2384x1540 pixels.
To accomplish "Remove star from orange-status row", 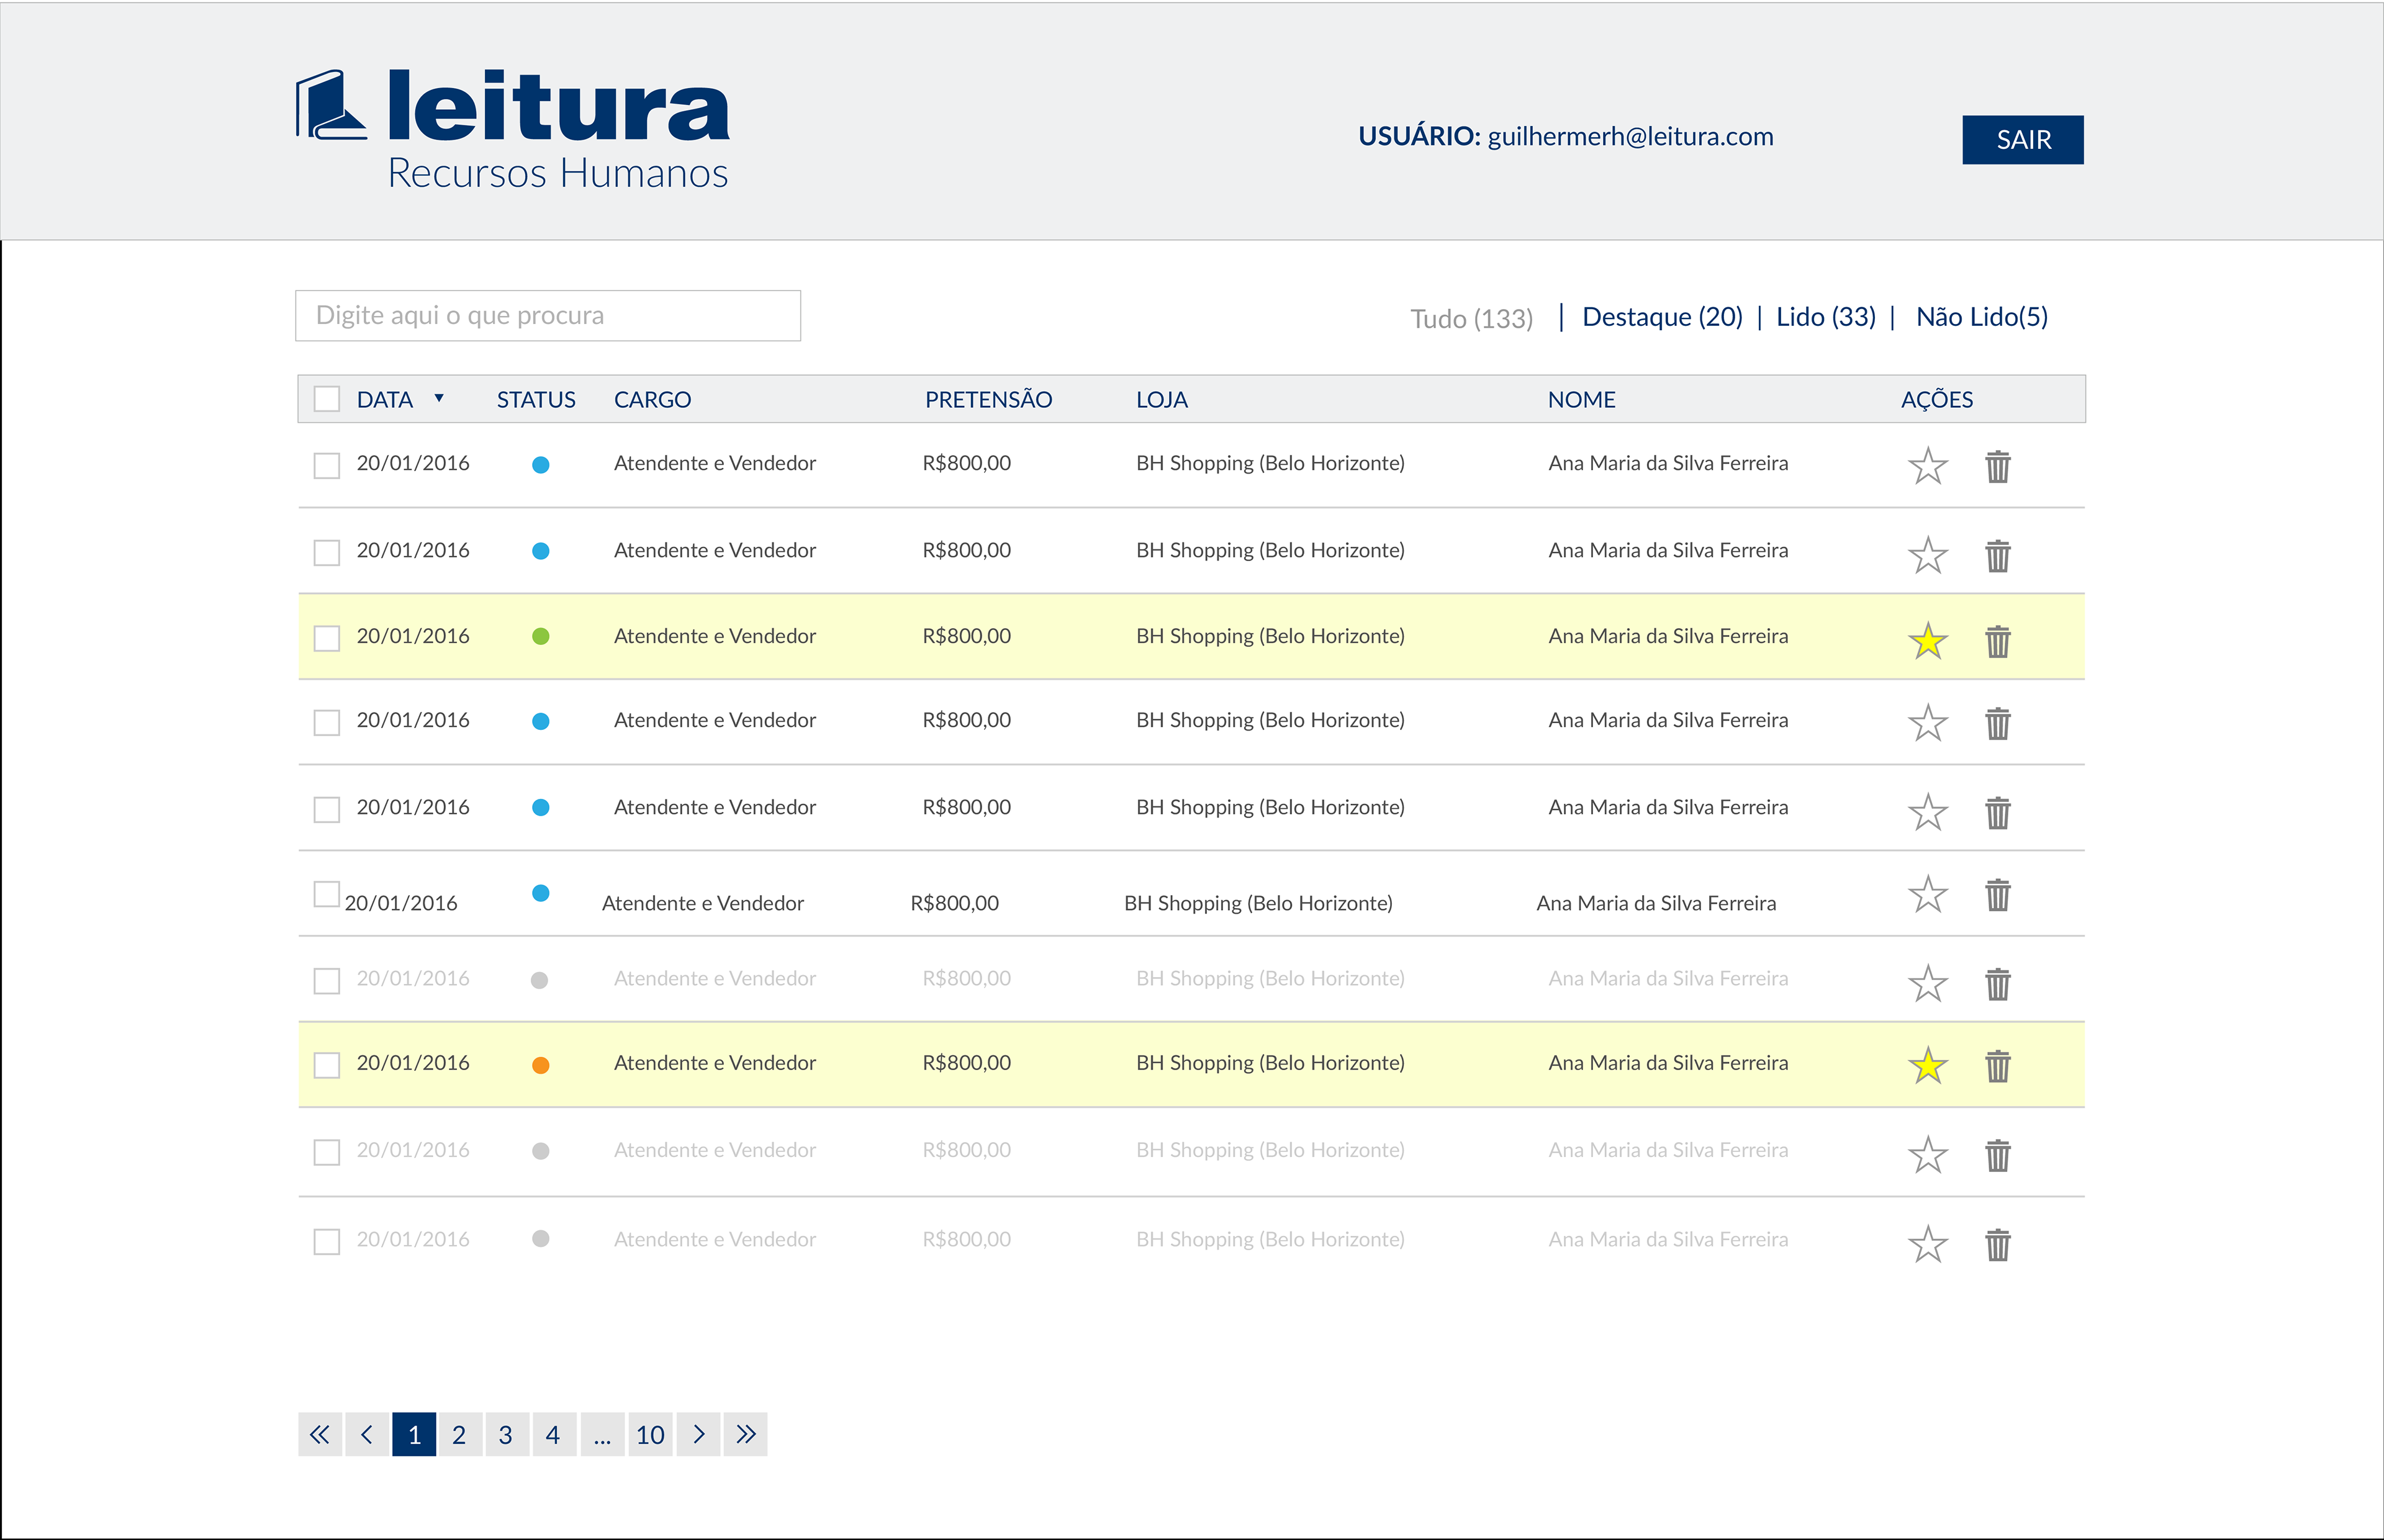I will pyautogui.click(x=1927, y=1066).
